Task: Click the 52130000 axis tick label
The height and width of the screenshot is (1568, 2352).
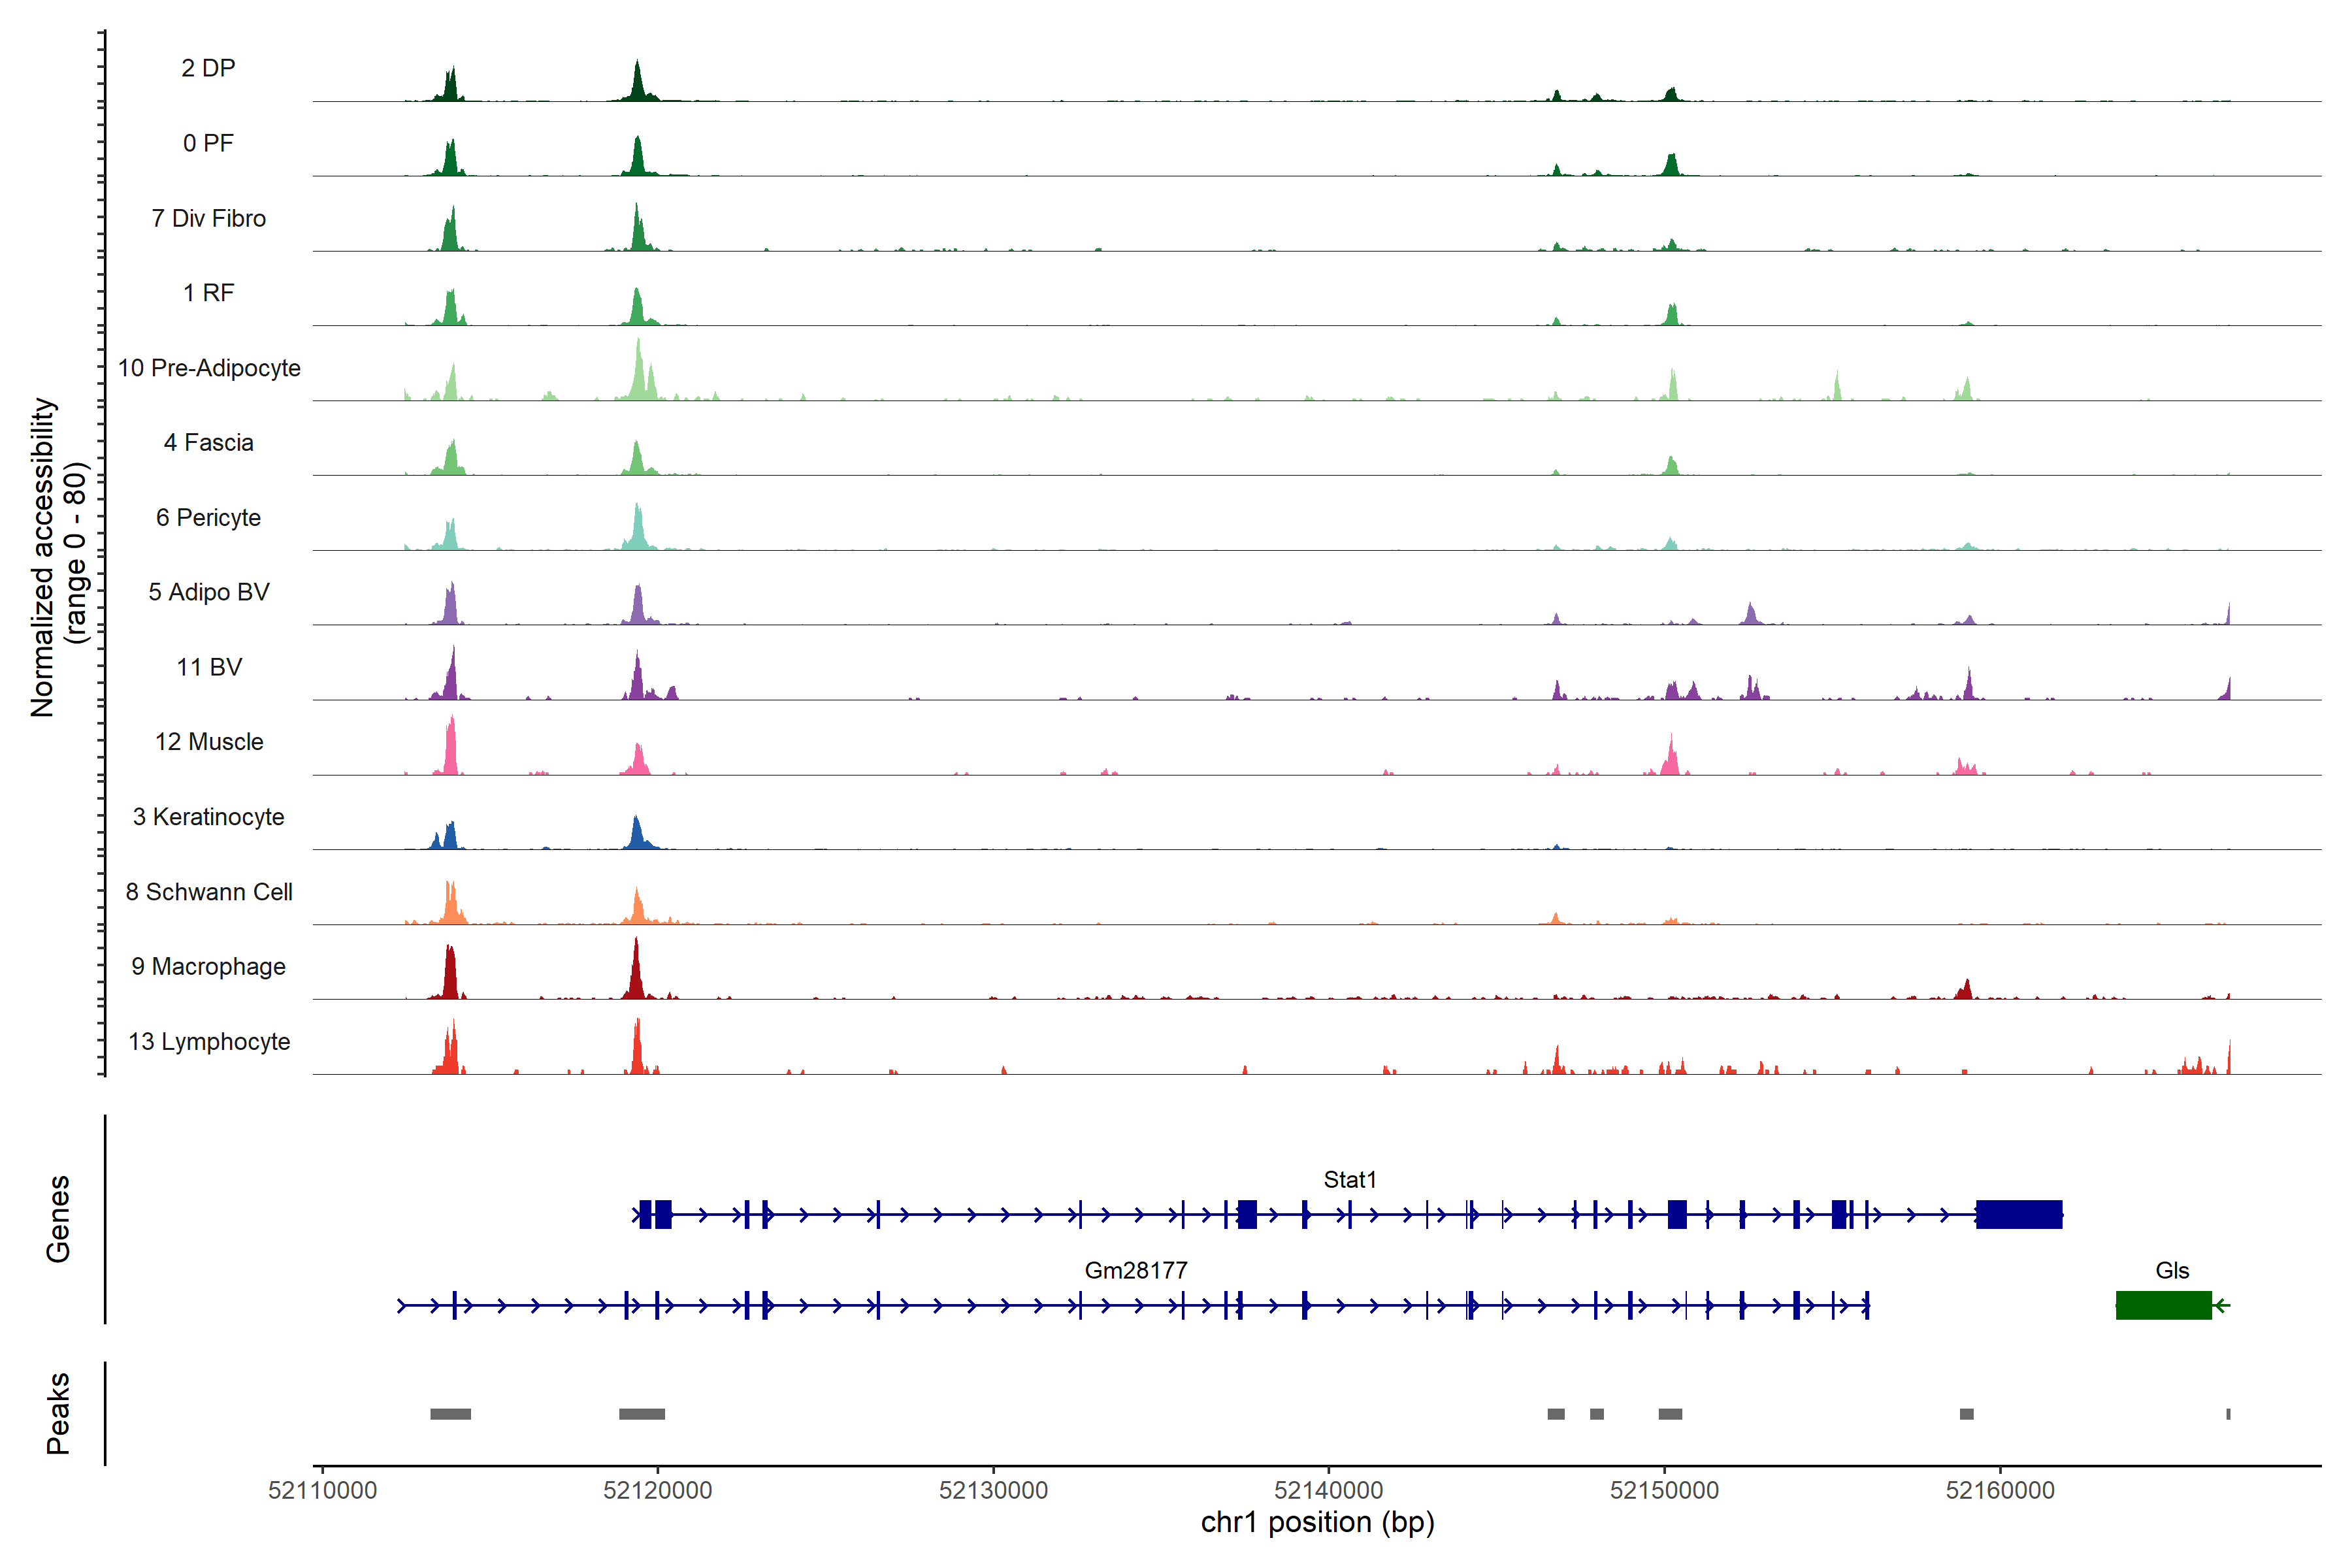Action: 993,1490
